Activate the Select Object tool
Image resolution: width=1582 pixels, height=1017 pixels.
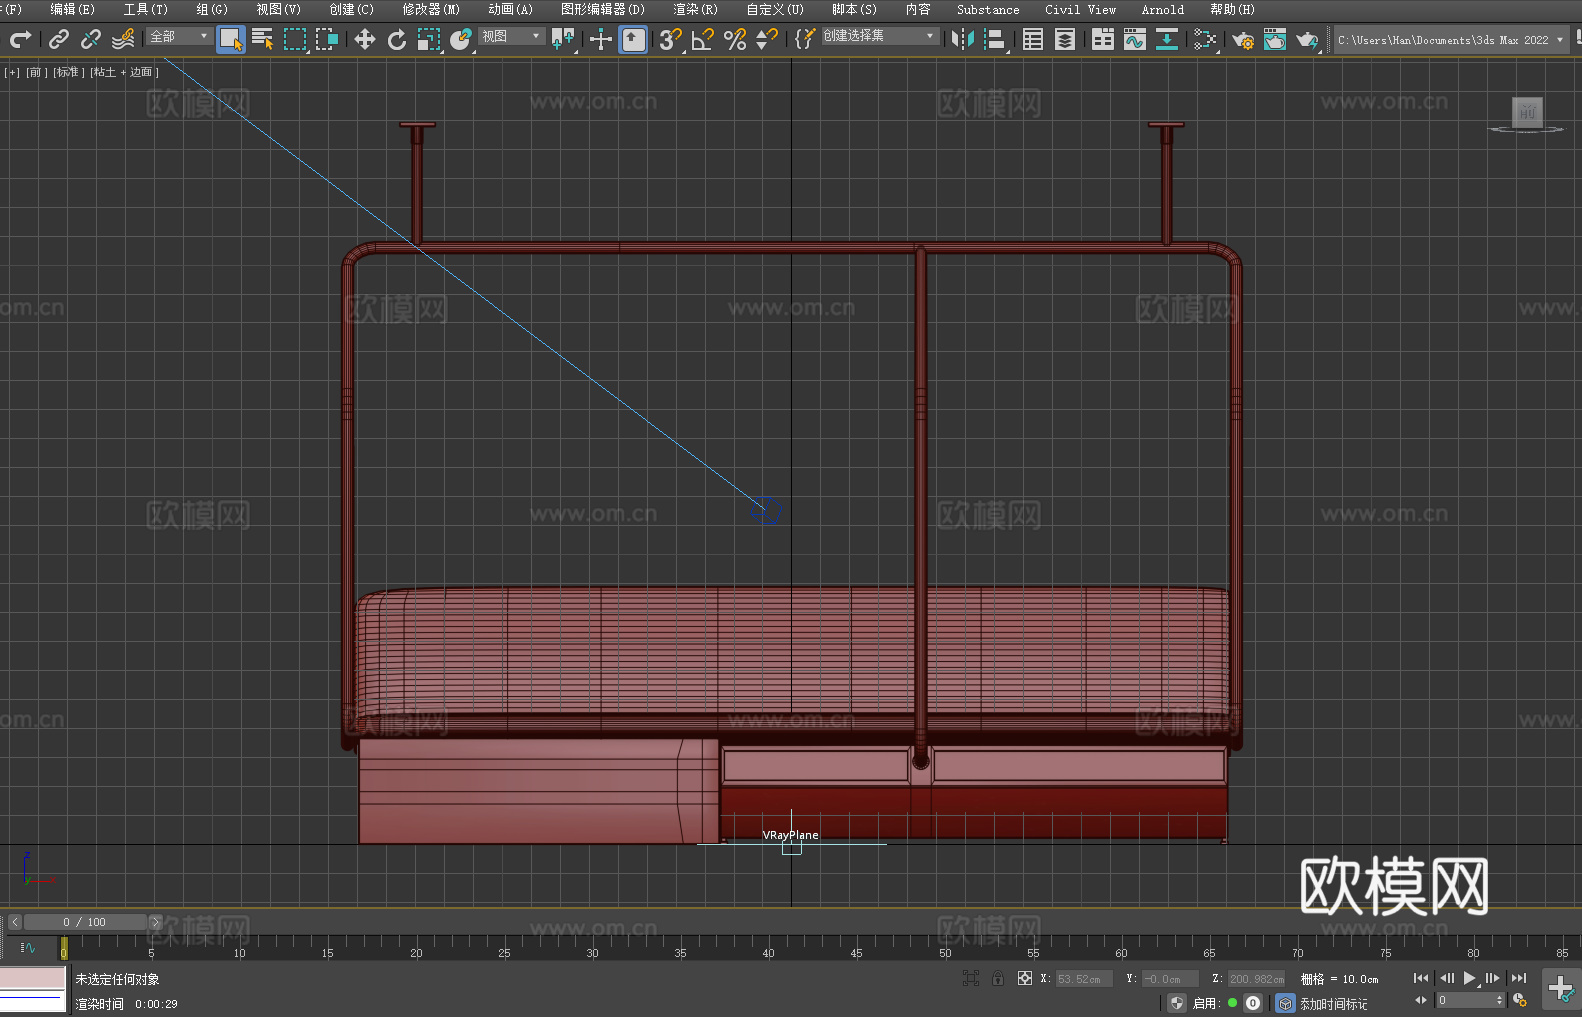pos(231,39)
